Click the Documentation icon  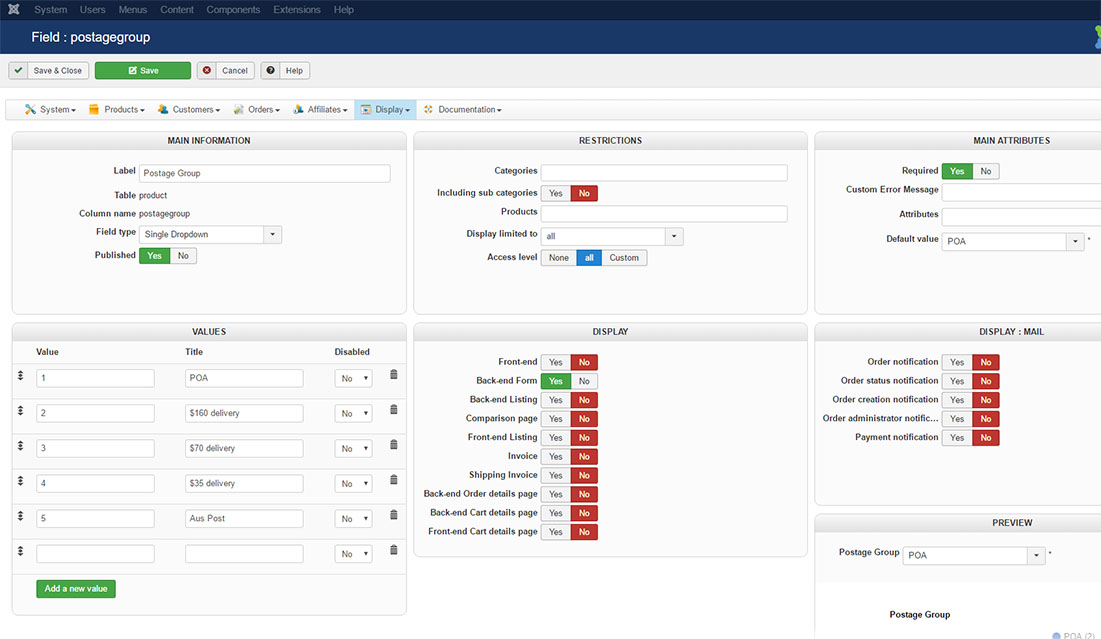428,109
